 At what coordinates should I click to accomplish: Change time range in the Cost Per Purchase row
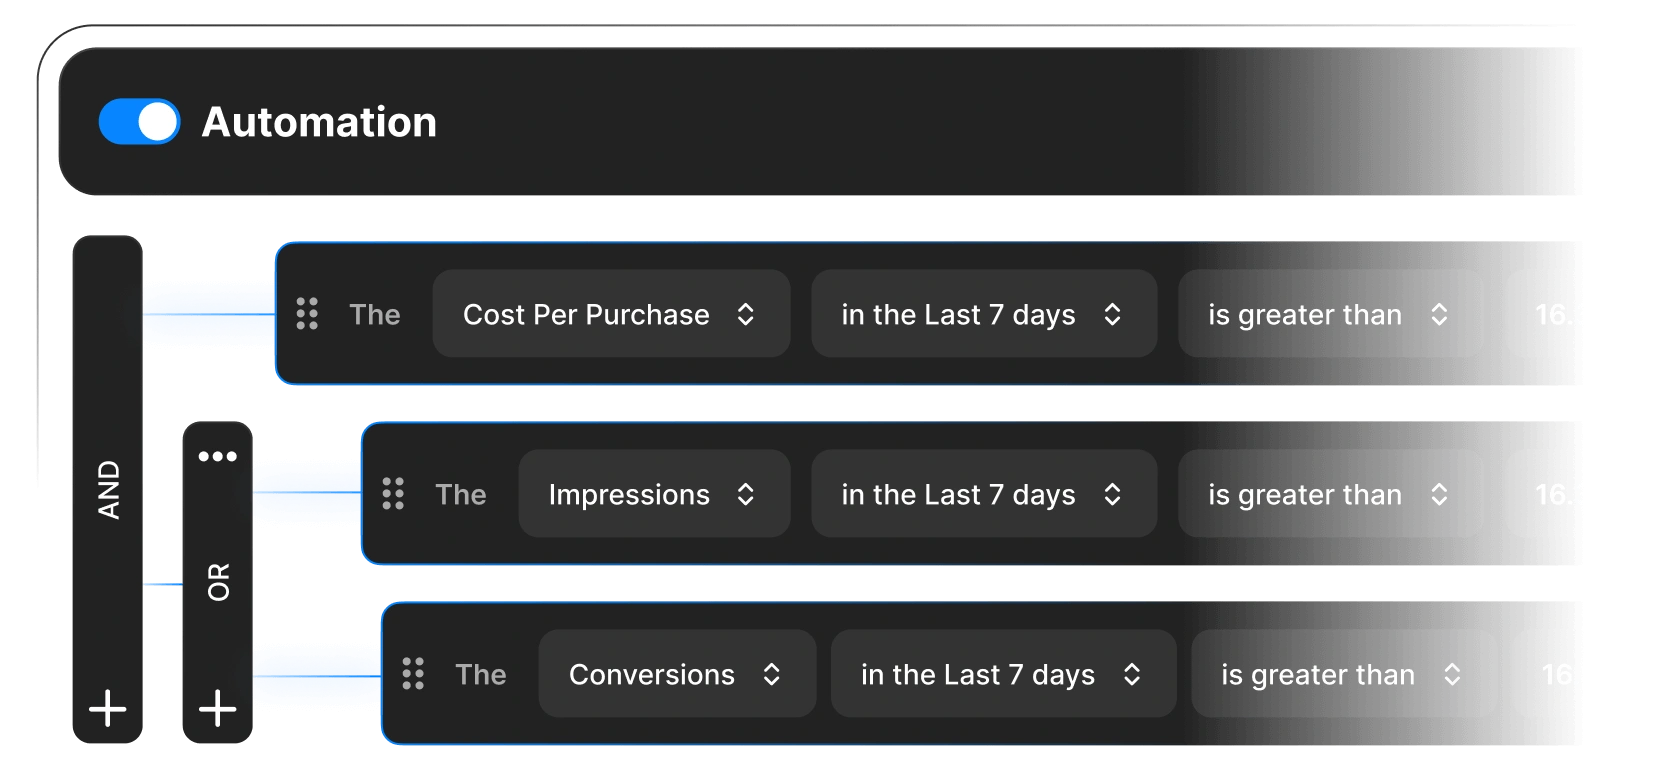point(983,314)
